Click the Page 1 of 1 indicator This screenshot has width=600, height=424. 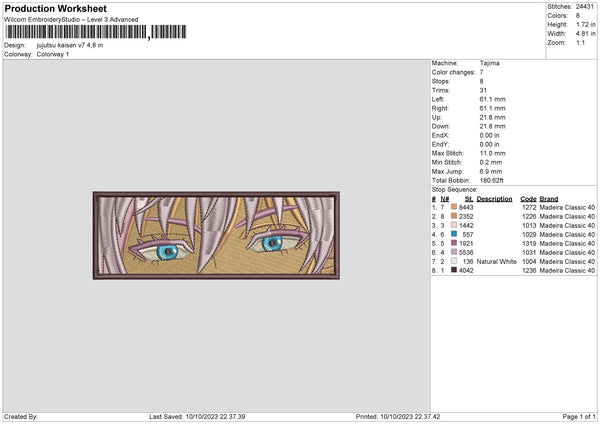click(579, 417)
